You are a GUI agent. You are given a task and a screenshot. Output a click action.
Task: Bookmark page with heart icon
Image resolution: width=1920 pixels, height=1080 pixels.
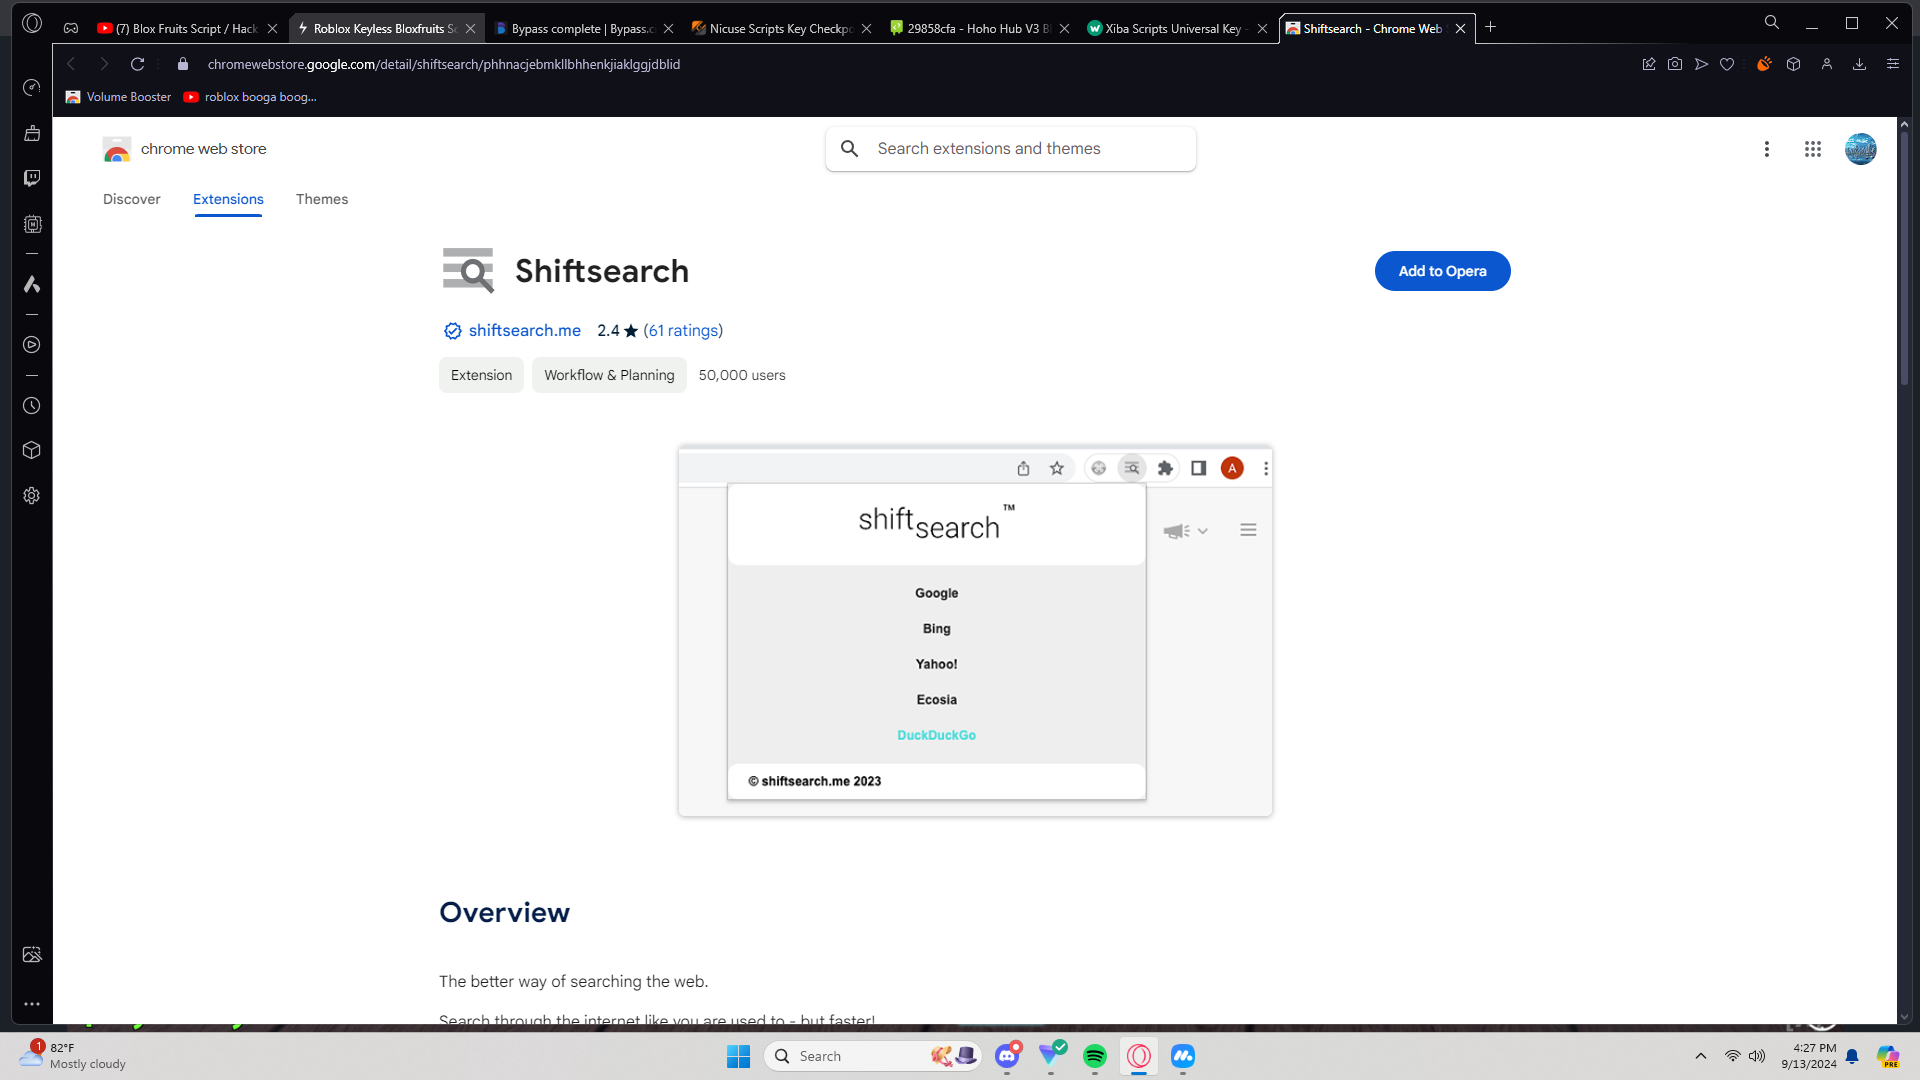click(x=1727, y=64)
